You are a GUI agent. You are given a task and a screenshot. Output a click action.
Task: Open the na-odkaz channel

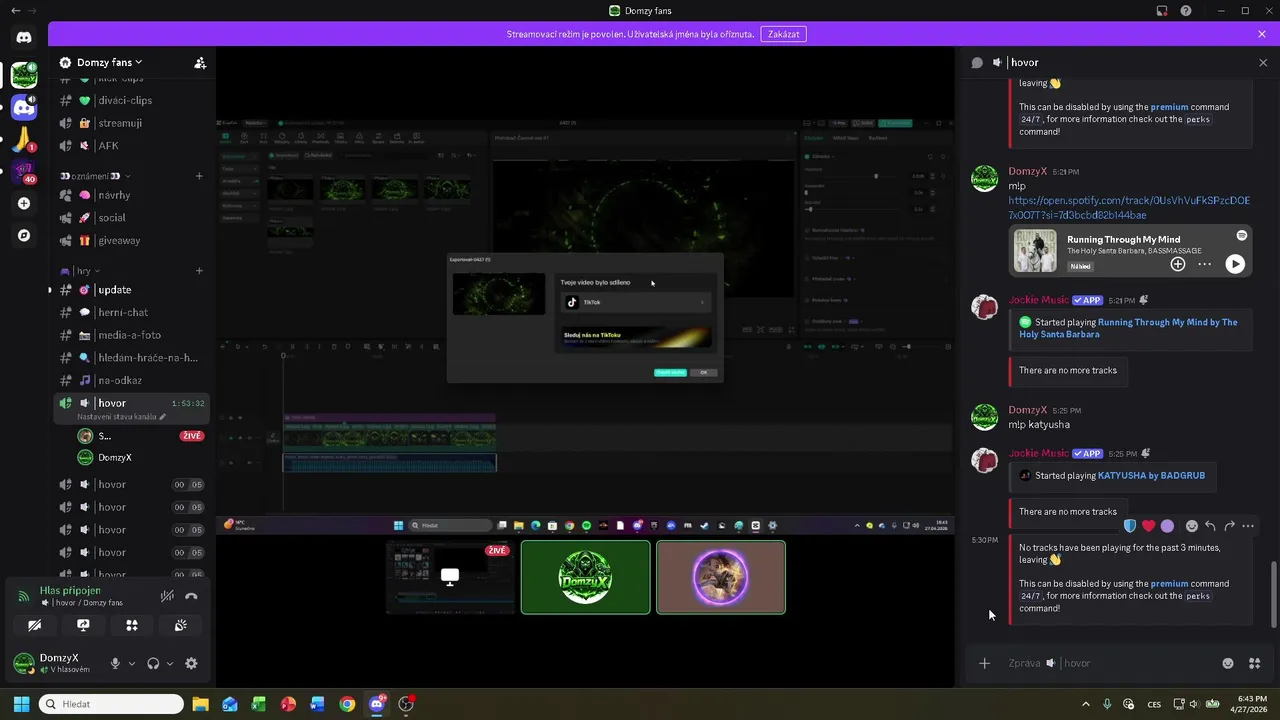pos(131,380)
